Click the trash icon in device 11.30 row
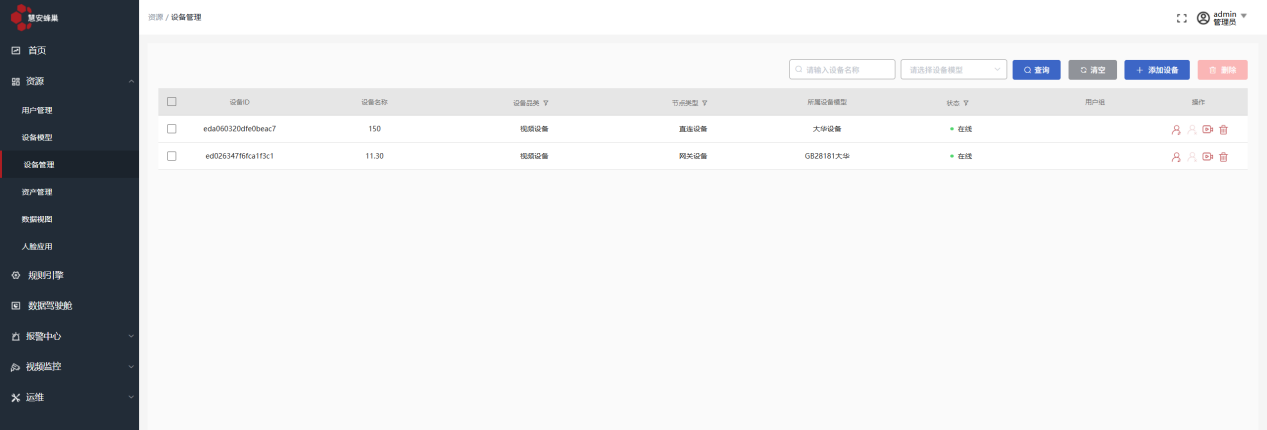Viewport: 1267px width, 430px height. (x=1223, y=157)
